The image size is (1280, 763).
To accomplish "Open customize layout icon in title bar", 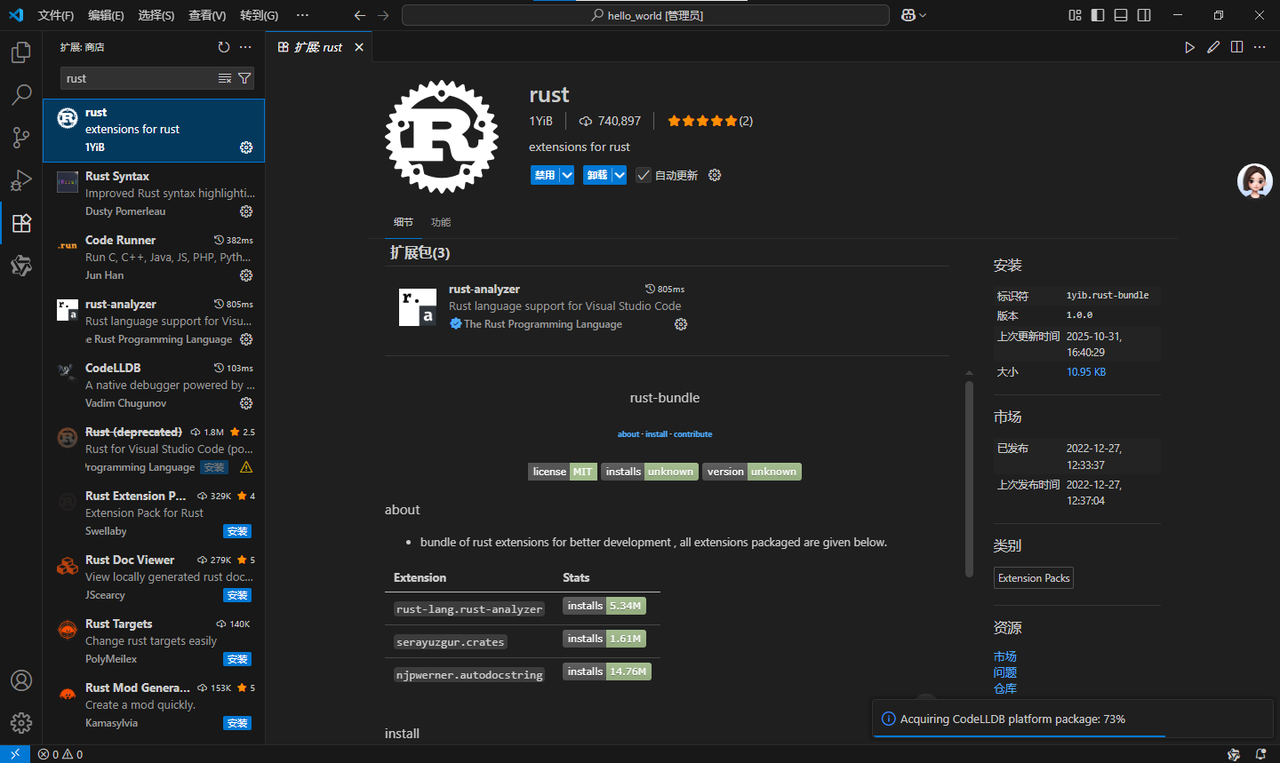I will coord(1075,15).
